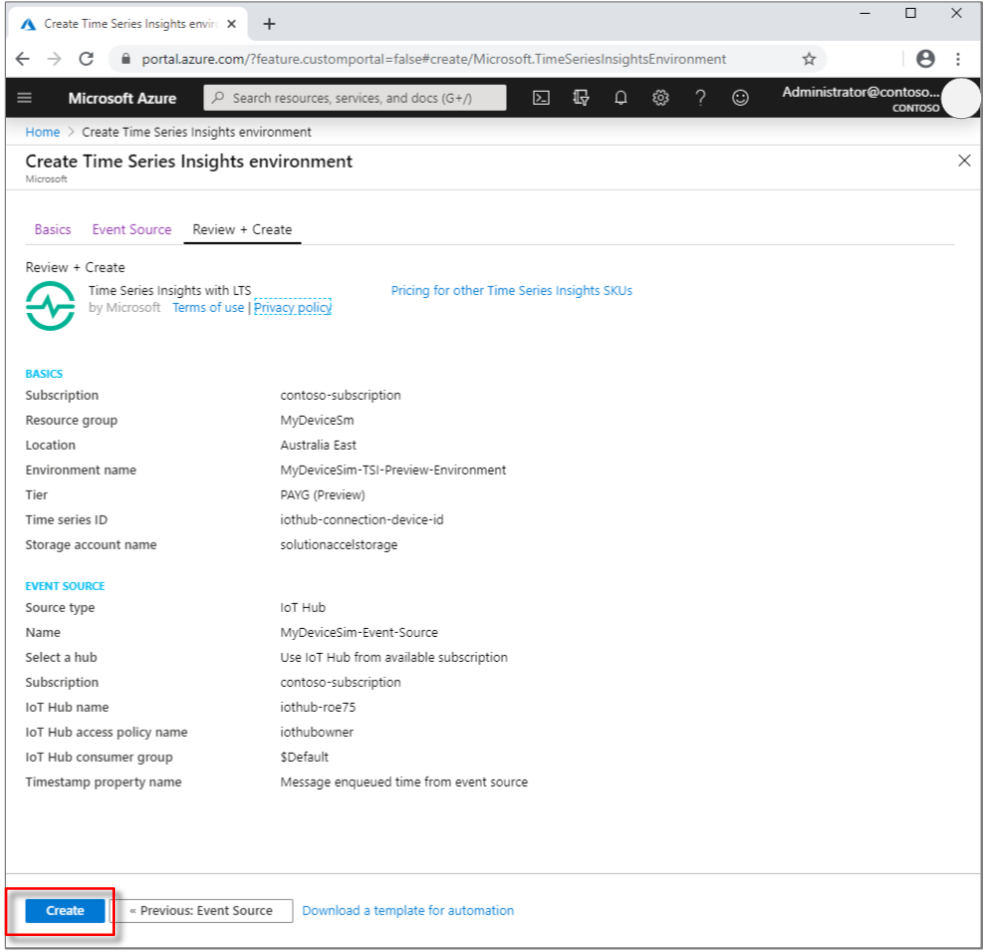Screen dimensions: 984x952
Task: Switch to the Basics tab
Action: click(53, 230)
